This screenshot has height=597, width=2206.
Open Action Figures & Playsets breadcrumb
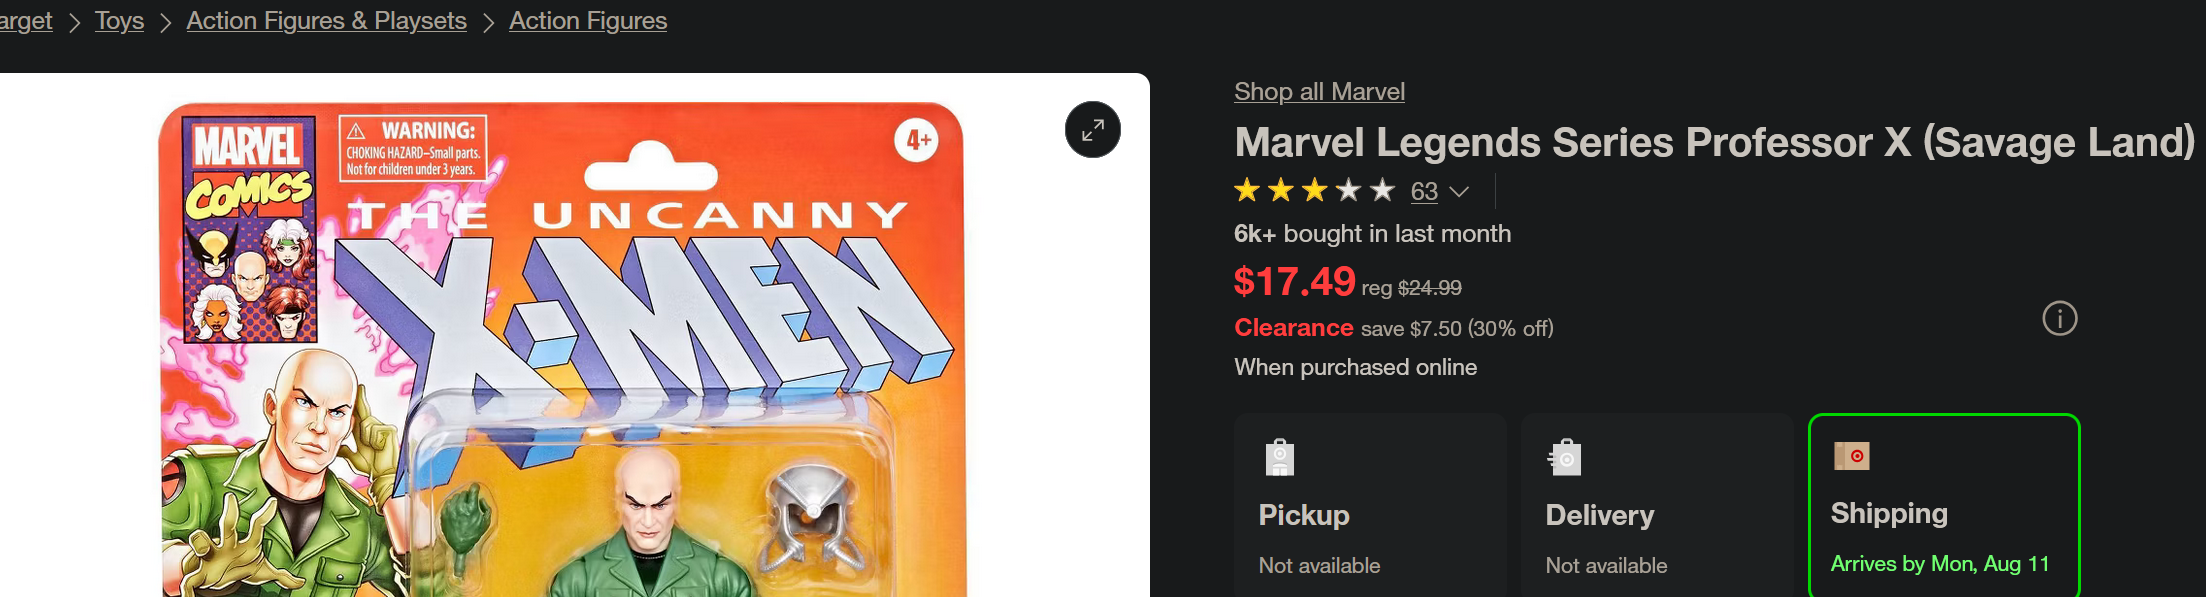pos(326,21)
